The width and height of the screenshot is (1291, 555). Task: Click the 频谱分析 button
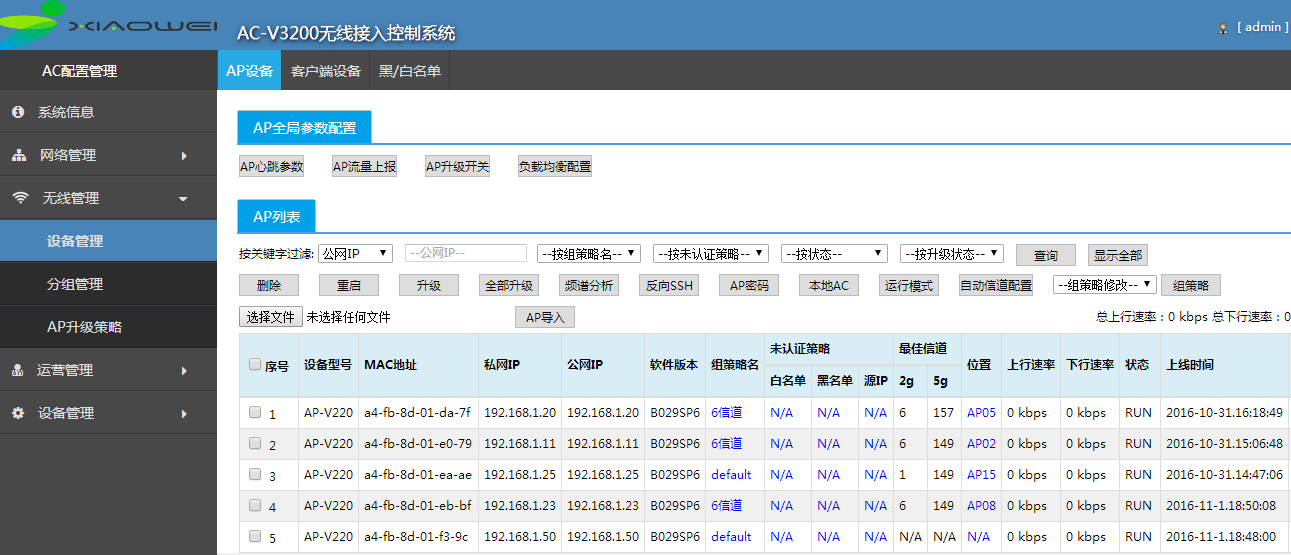[589, 285]
